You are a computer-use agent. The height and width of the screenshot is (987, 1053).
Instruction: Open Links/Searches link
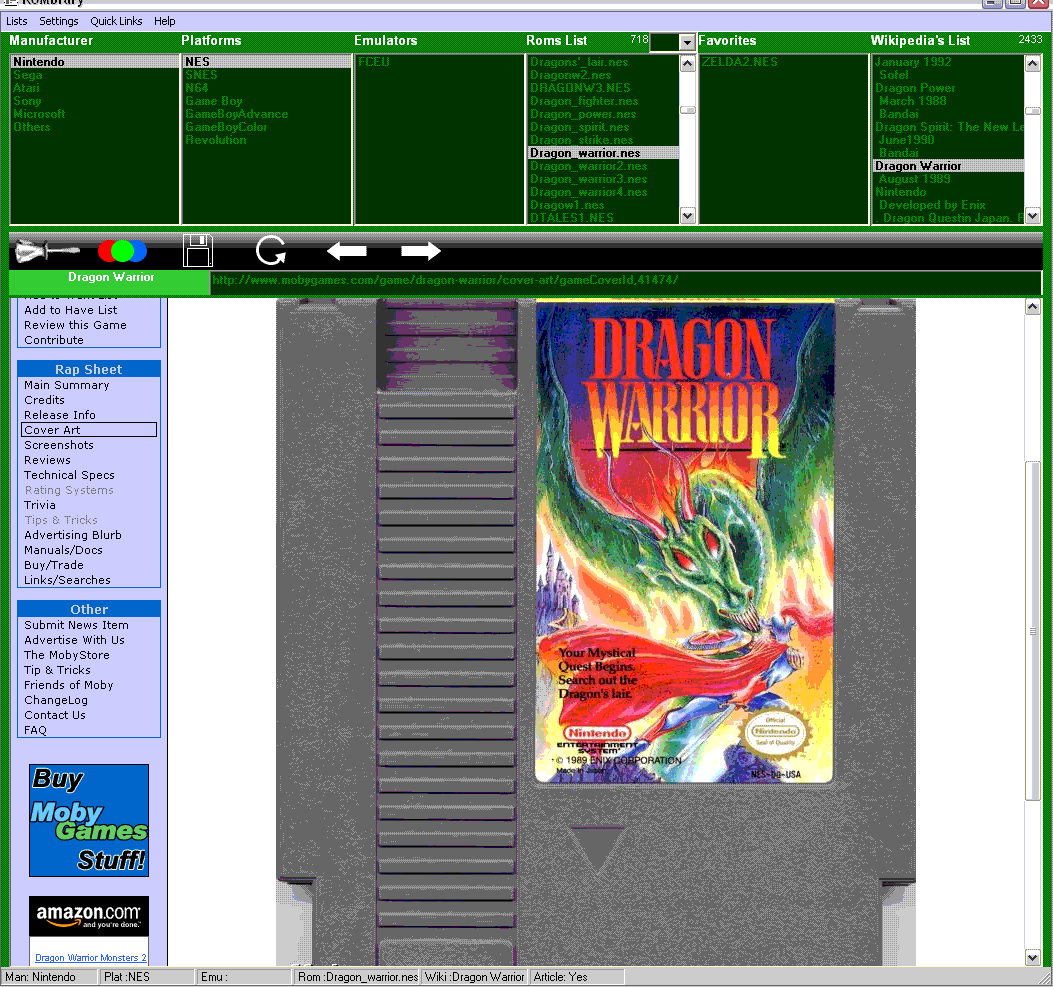click(67, 580)
